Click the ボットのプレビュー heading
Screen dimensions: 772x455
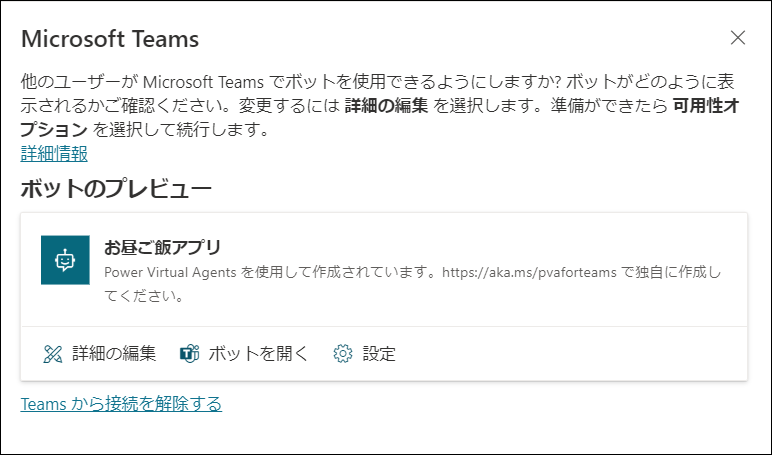[x=116, y=189]
